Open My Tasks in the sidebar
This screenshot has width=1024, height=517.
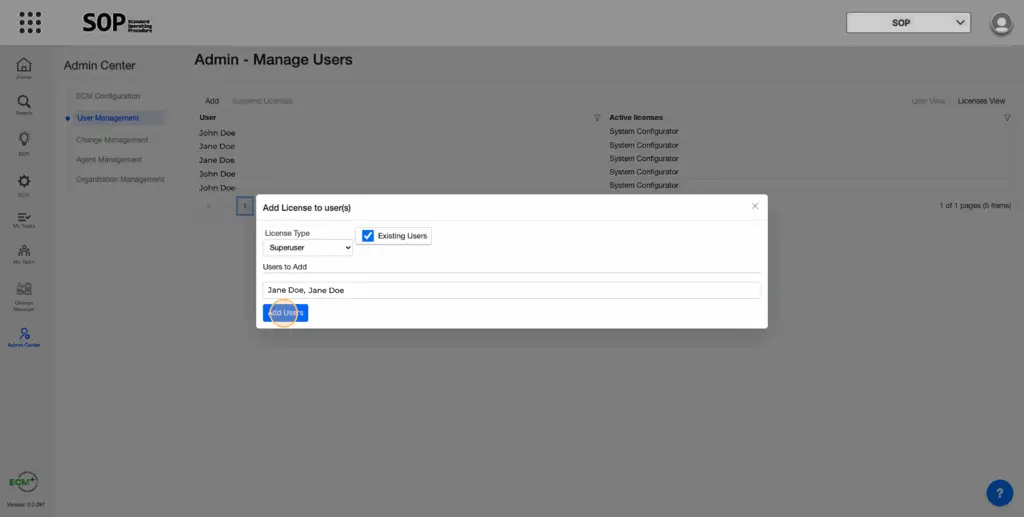23,219
